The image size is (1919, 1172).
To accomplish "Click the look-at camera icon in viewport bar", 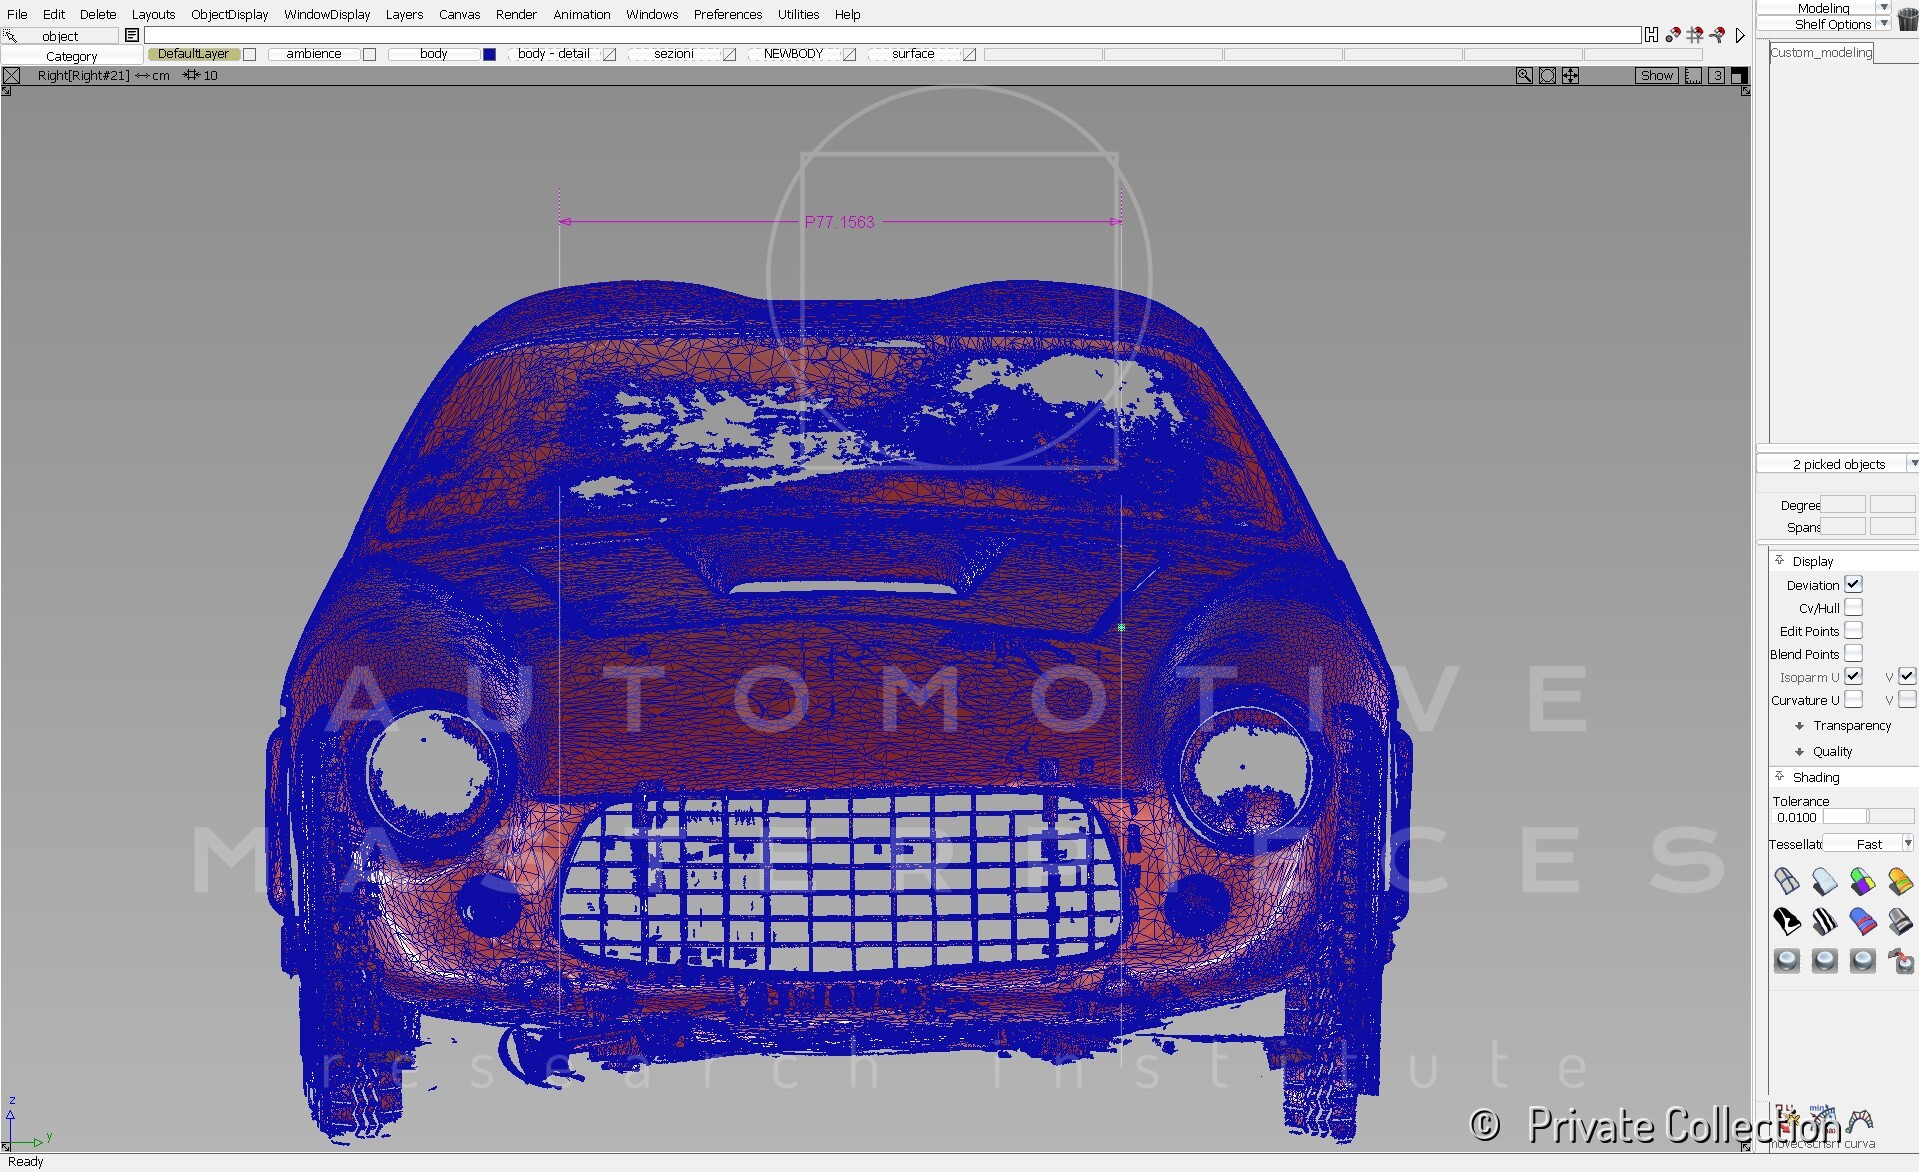I will (x=1547, y=76).
